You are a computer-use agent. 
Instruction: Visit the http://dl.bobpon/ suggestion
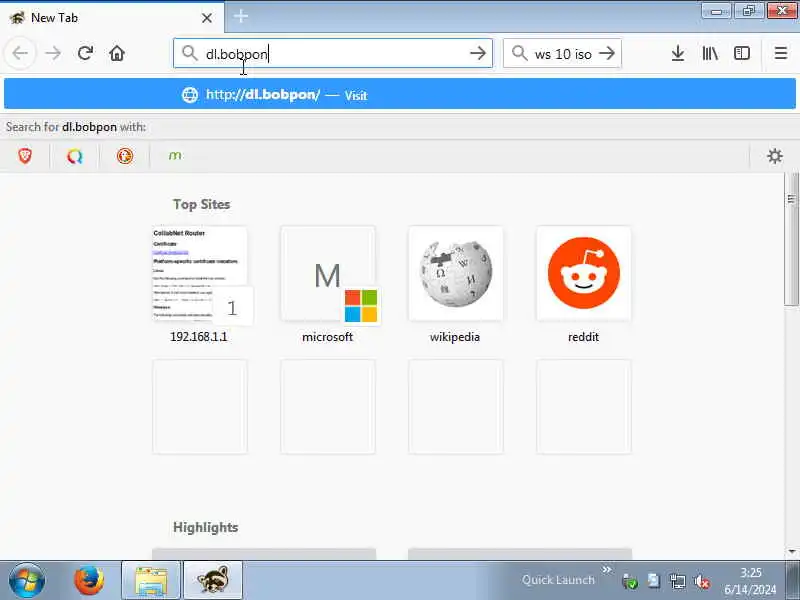tap(399, 94)
